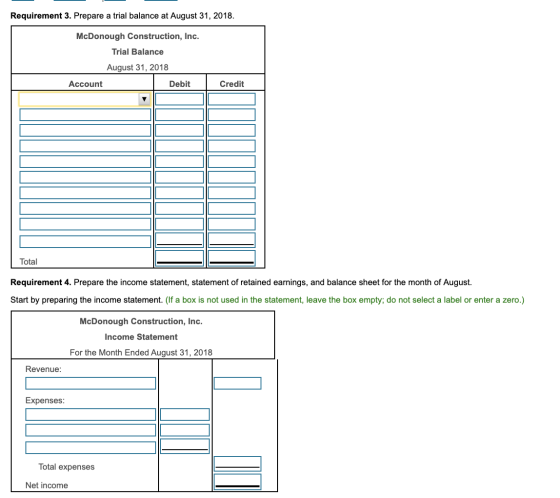Click the second-row Credit field in Trial Balance
The height and width of the screenshot is (498, 560).
click(x=232, y=115)
